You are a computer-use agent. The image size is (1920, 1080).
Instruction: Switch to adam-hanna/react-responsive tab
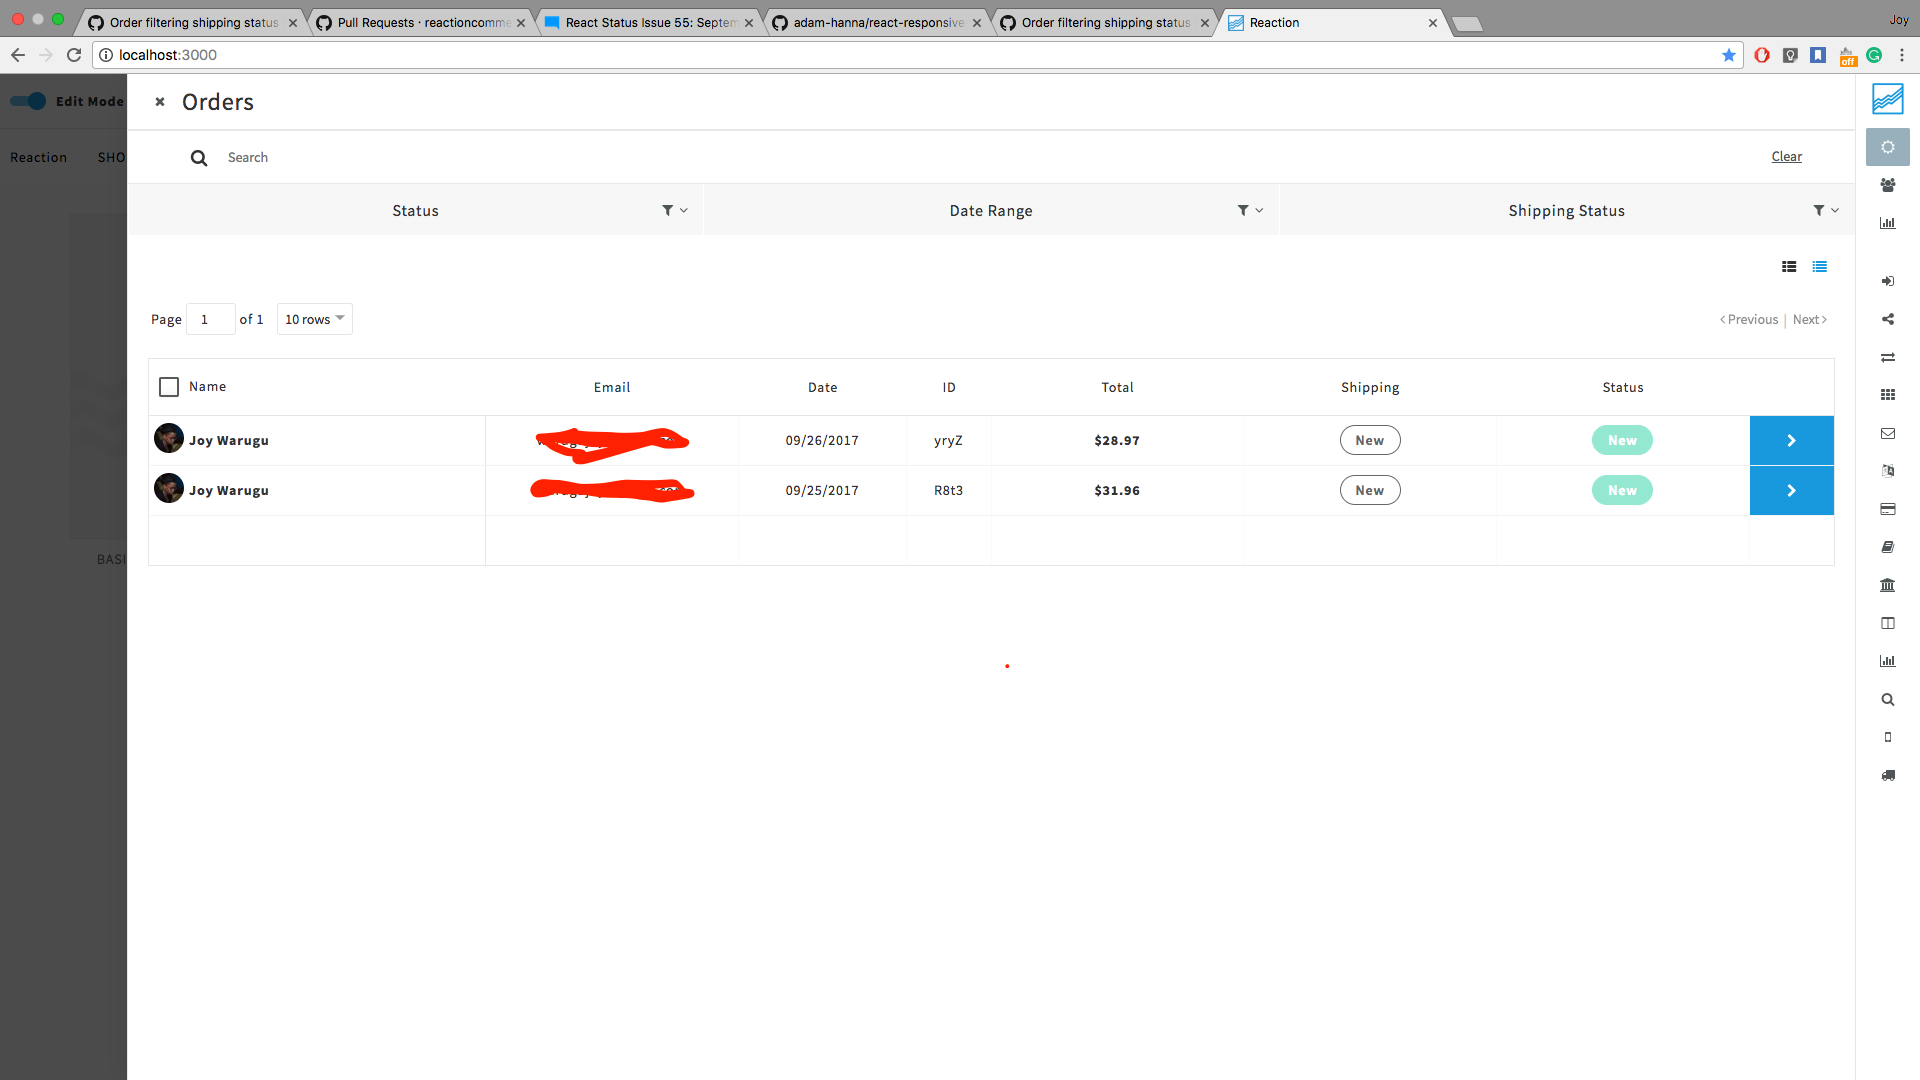point(877,22)
